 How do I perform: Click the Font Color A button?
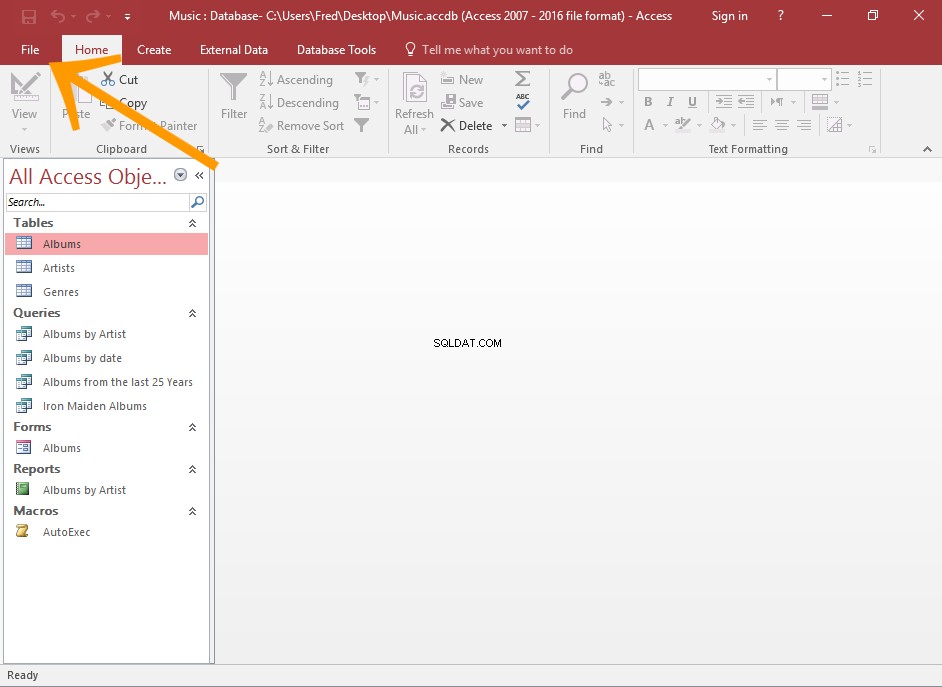649,125
